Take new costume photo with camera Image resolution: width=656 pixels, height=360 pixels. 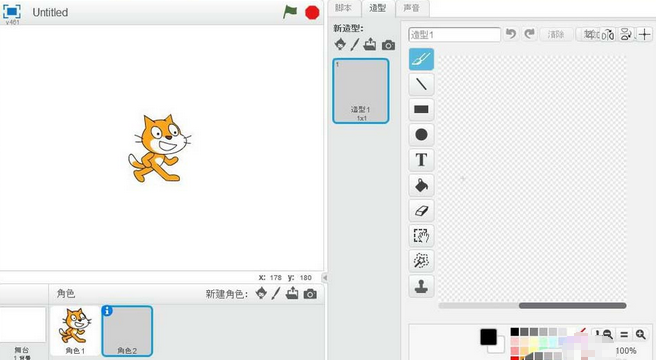coord(388,45)
